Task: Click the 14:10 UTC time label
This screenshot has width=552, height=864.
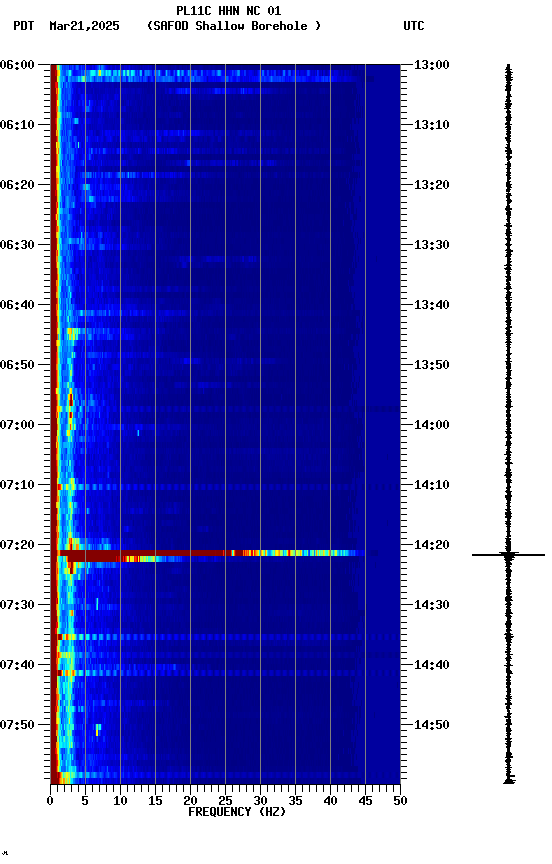Action: [432, 485]
